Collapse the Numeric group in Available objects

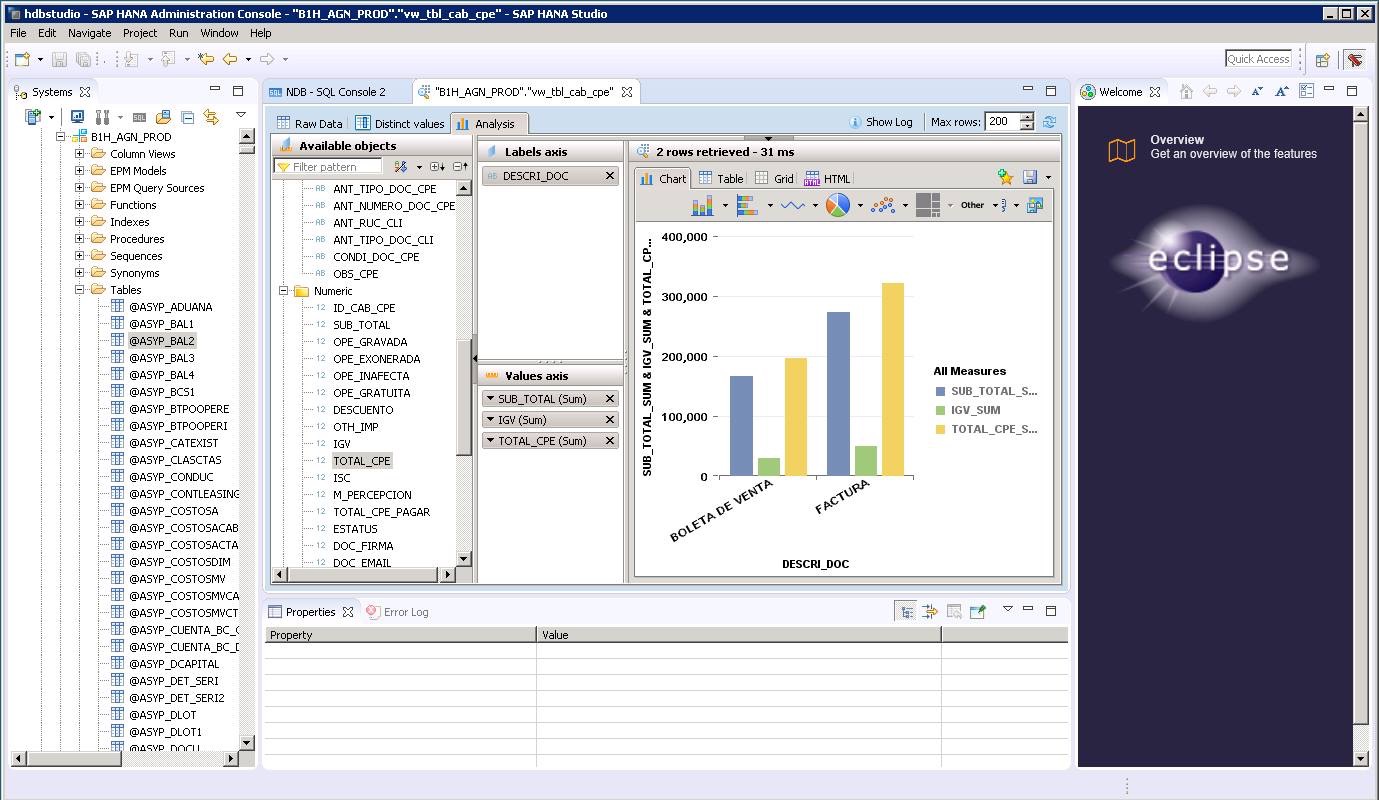click(284, 291)
